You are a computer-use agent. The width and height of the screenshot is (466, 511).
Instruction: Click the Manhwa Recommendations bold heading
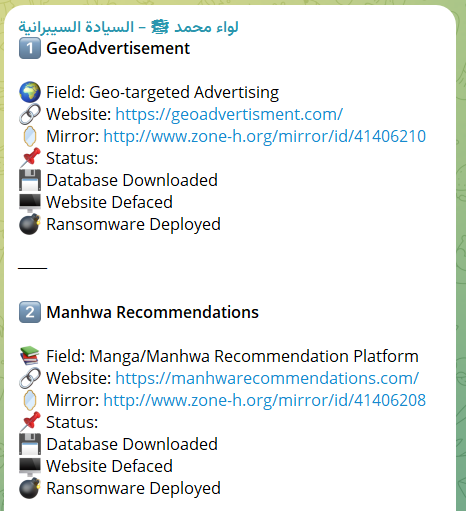click(x=152, y=312)
